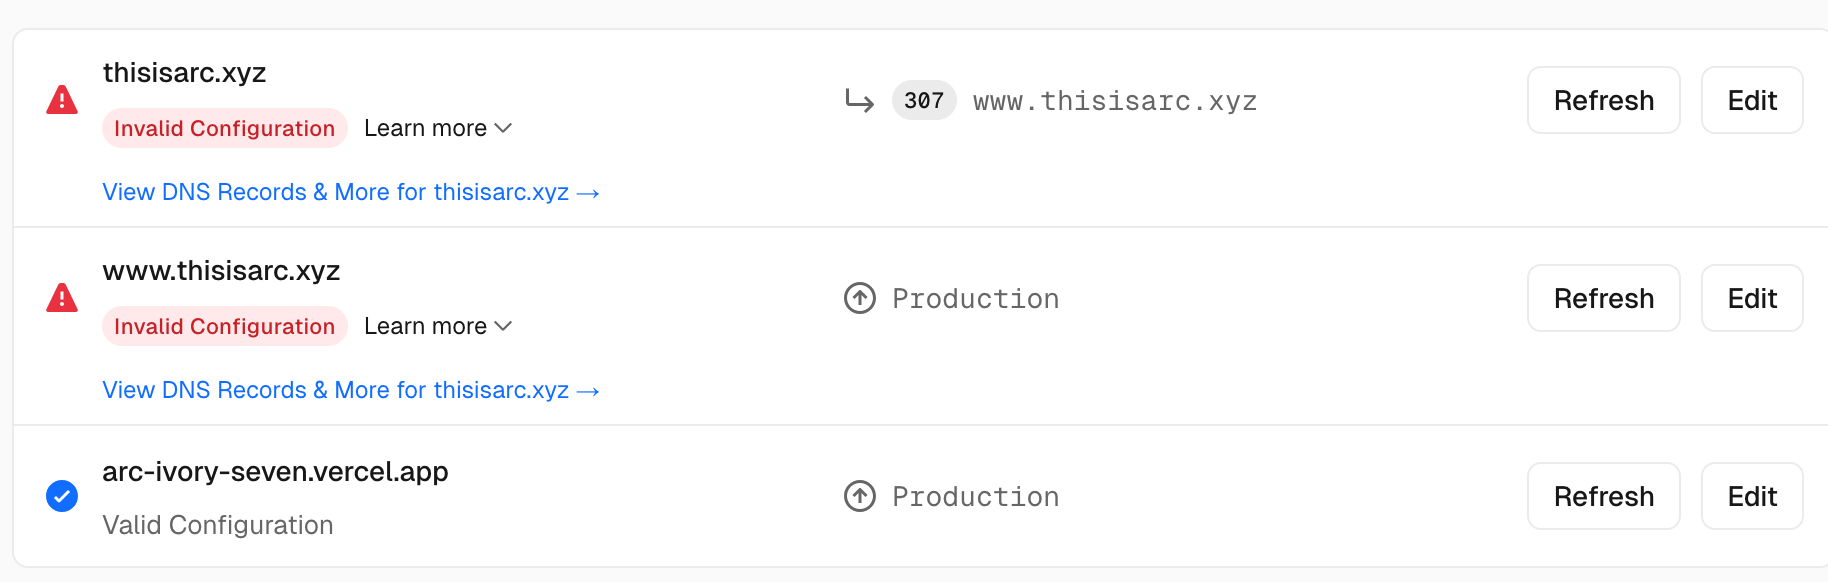Viewport: 1828px width, 582px height.
Task: Refresh the arc-ivory-seven.vercel.app domain
Action: 1603,496
